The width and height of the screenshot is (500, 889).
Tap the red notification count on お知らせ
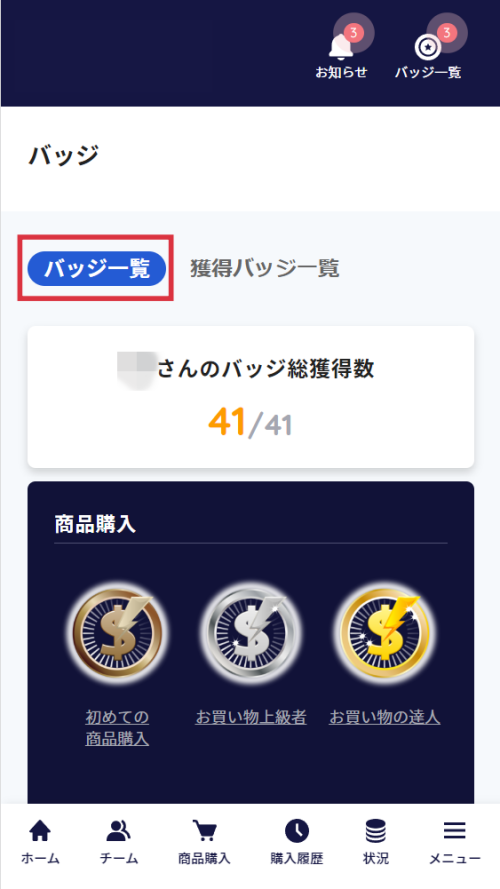tap(353, 33)
